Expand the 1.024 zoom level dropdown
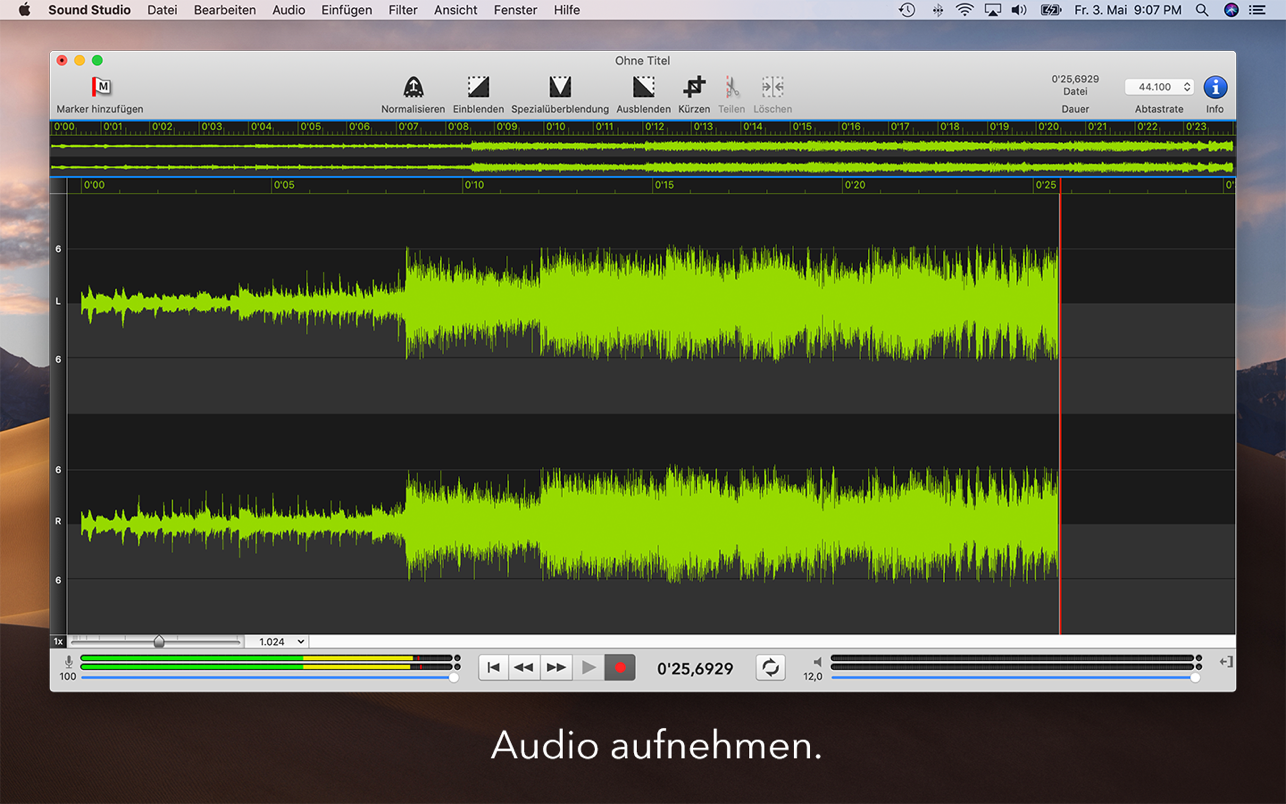Viewport: 1286px width, 804px height. tap(278, 642)
